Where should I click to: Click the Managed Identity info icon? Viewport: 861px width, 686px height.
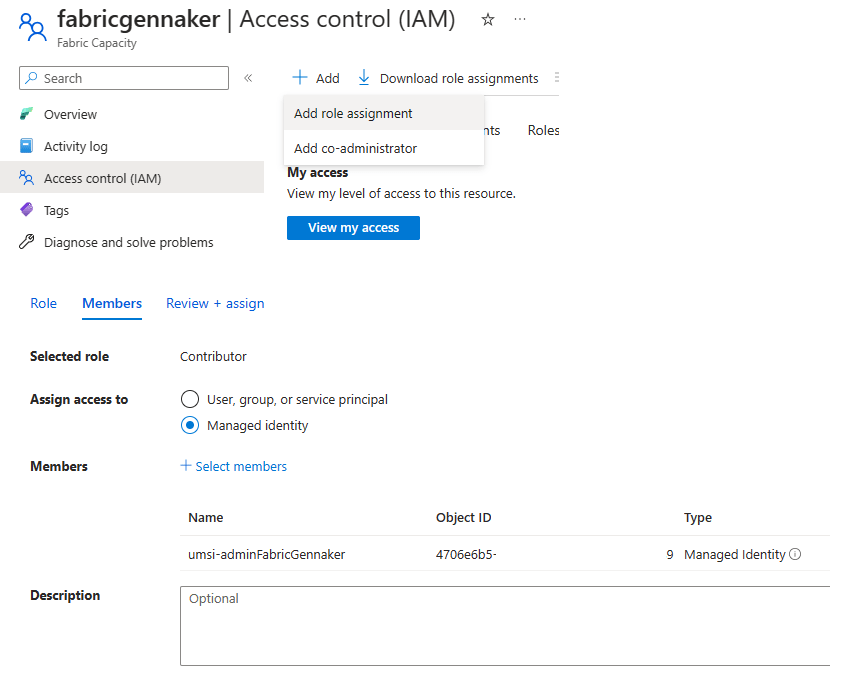point(795,554)
